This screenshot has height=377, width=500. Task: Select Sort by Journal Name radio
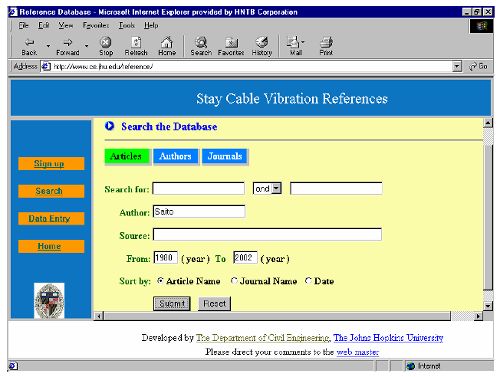coord(234,281)
